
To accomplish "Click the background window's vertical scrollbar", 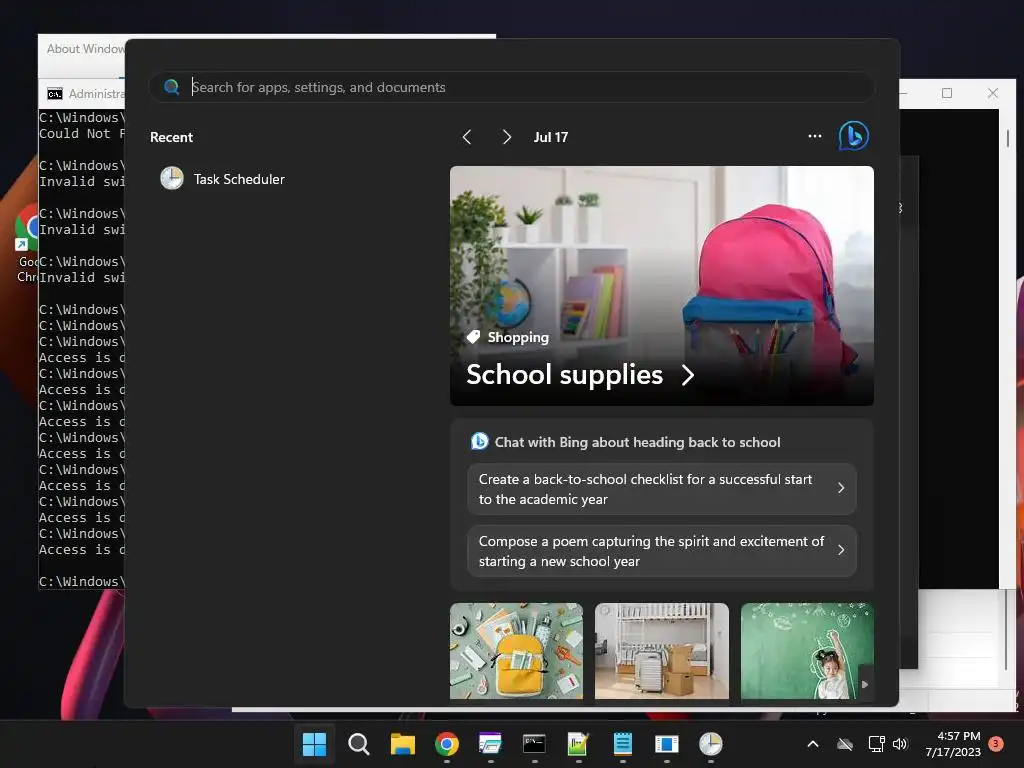I will pyautogui.click(x=1008, y=138).
